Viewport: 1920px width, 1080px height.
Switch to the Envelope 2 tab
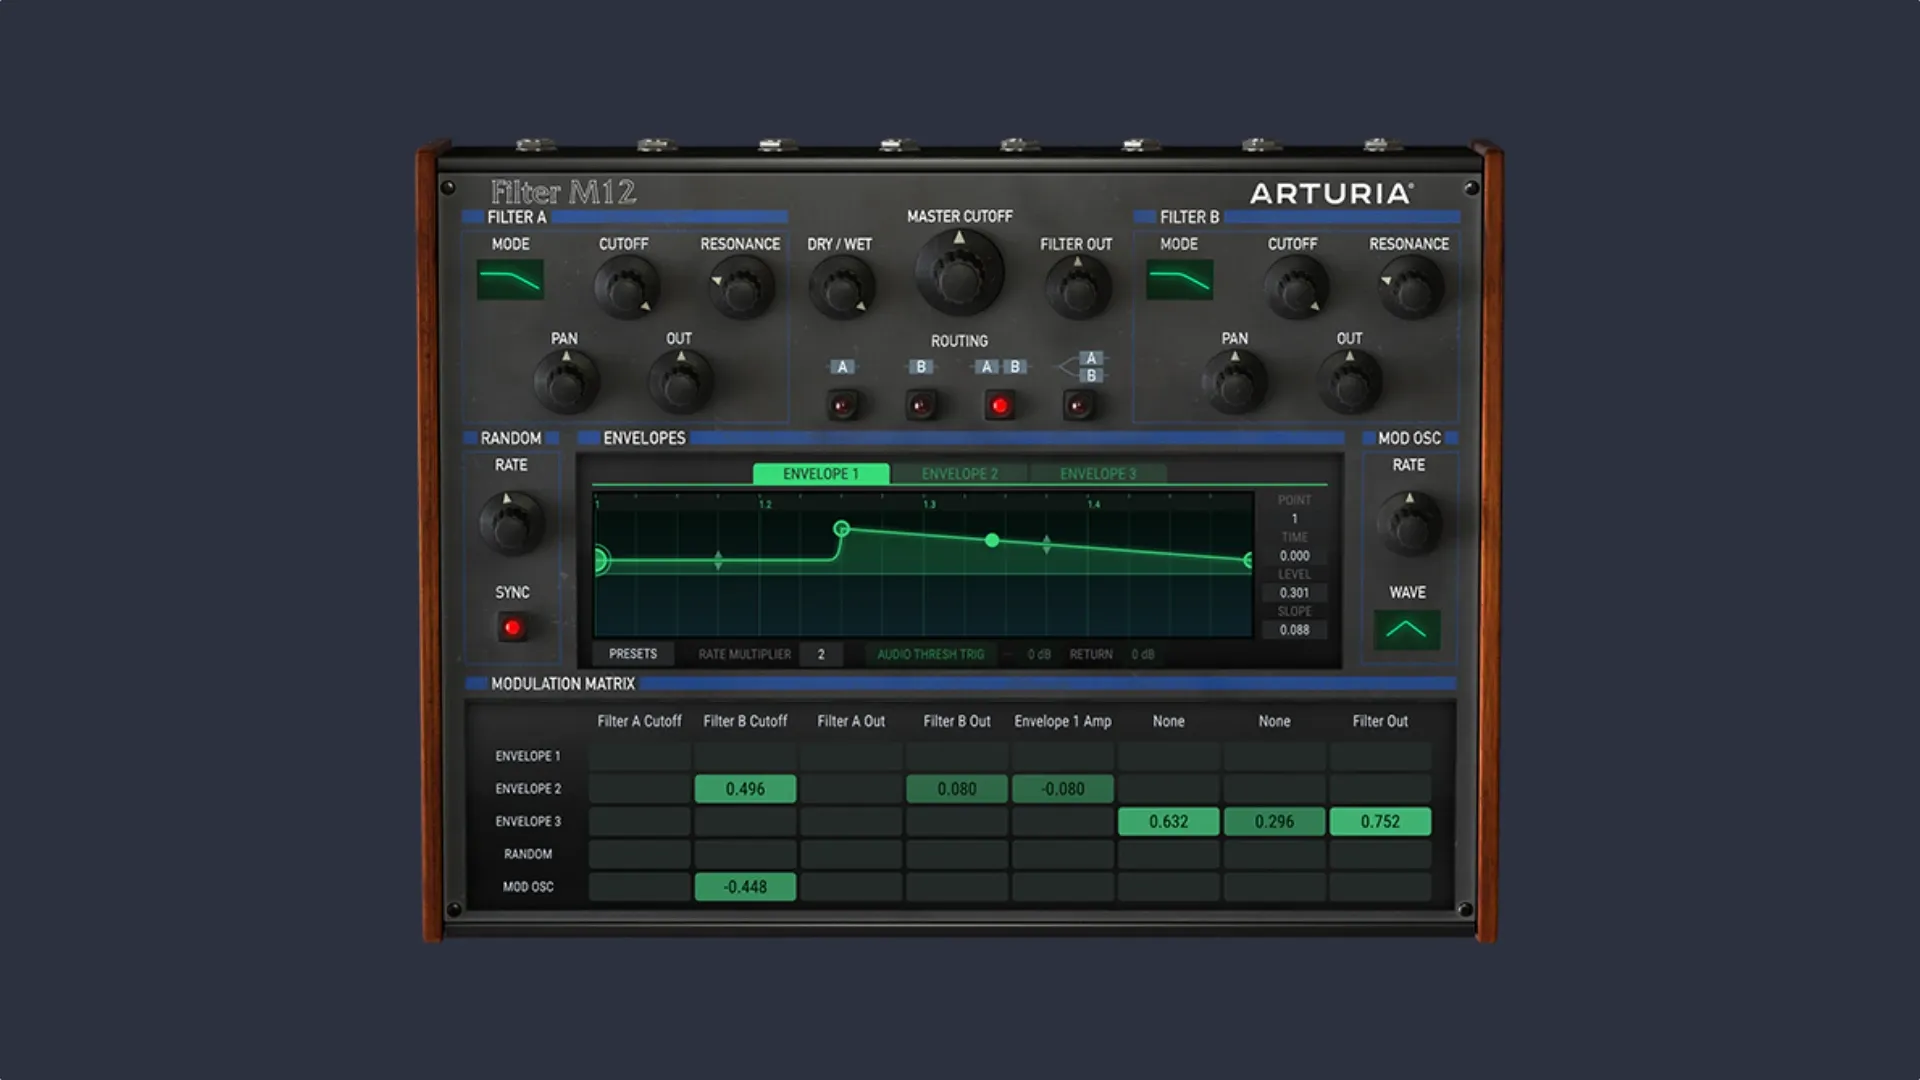pos(959,474)
